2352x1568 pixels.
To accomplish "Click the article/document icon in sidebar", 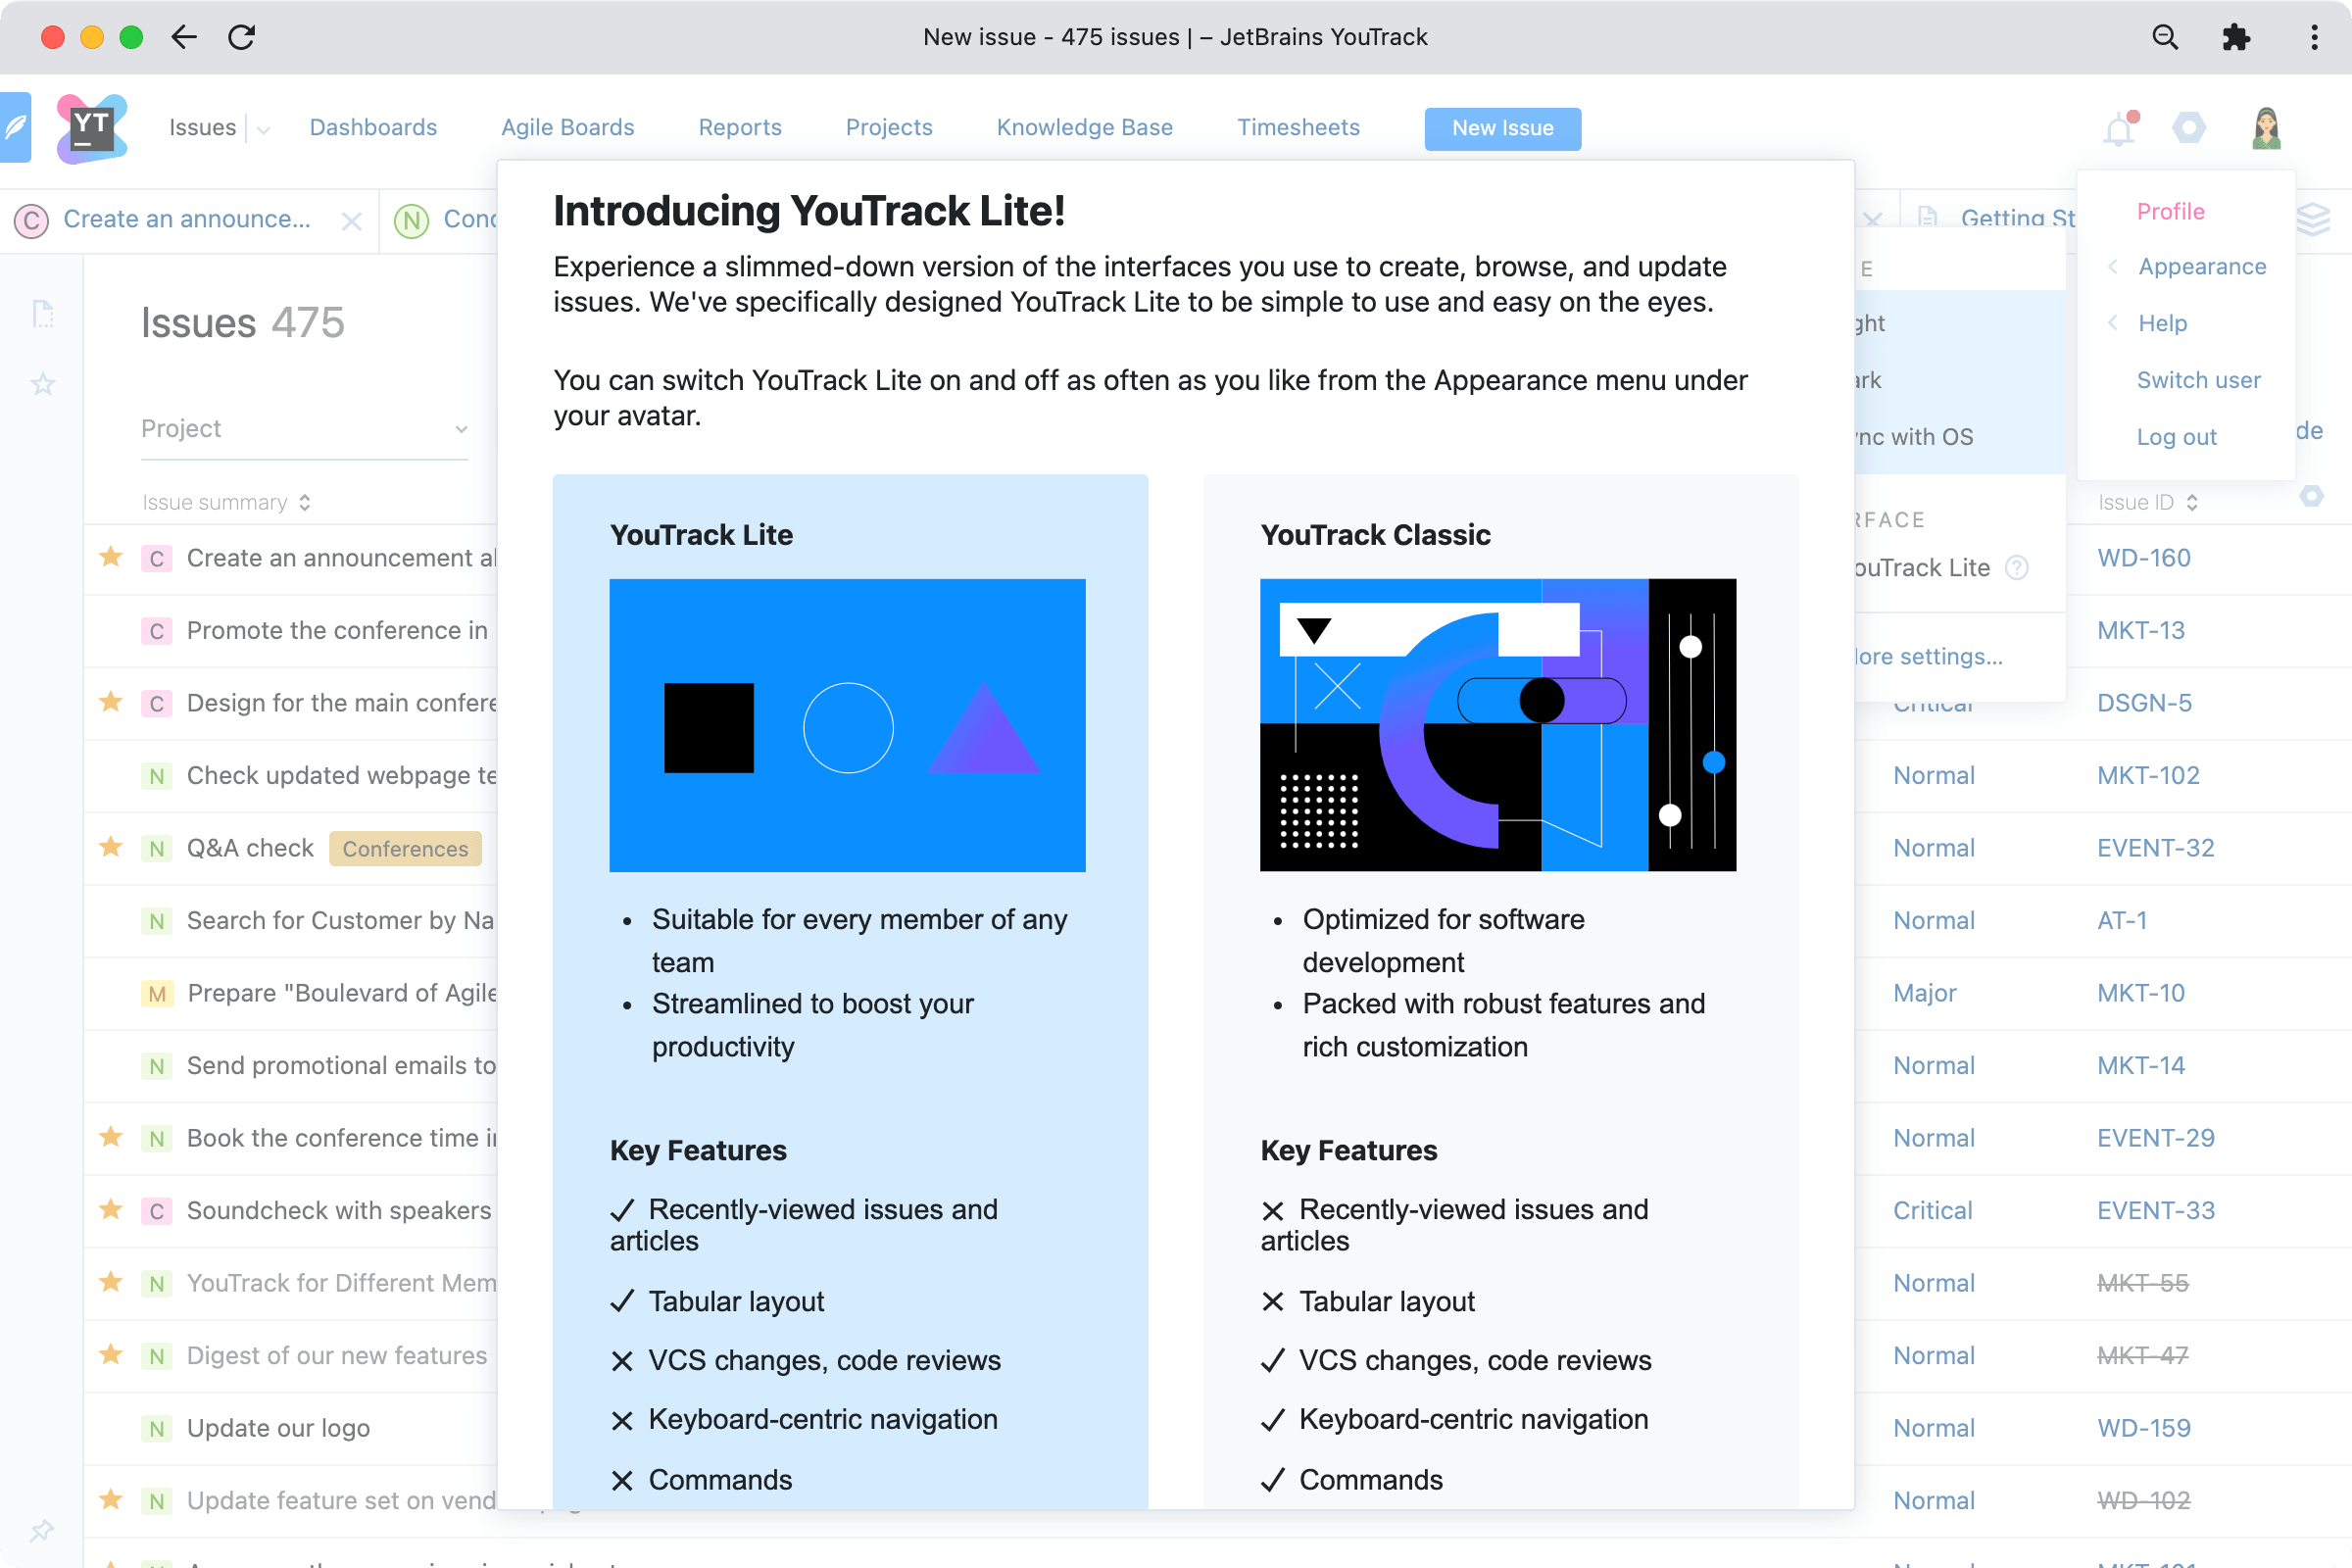I will (44, 308).
